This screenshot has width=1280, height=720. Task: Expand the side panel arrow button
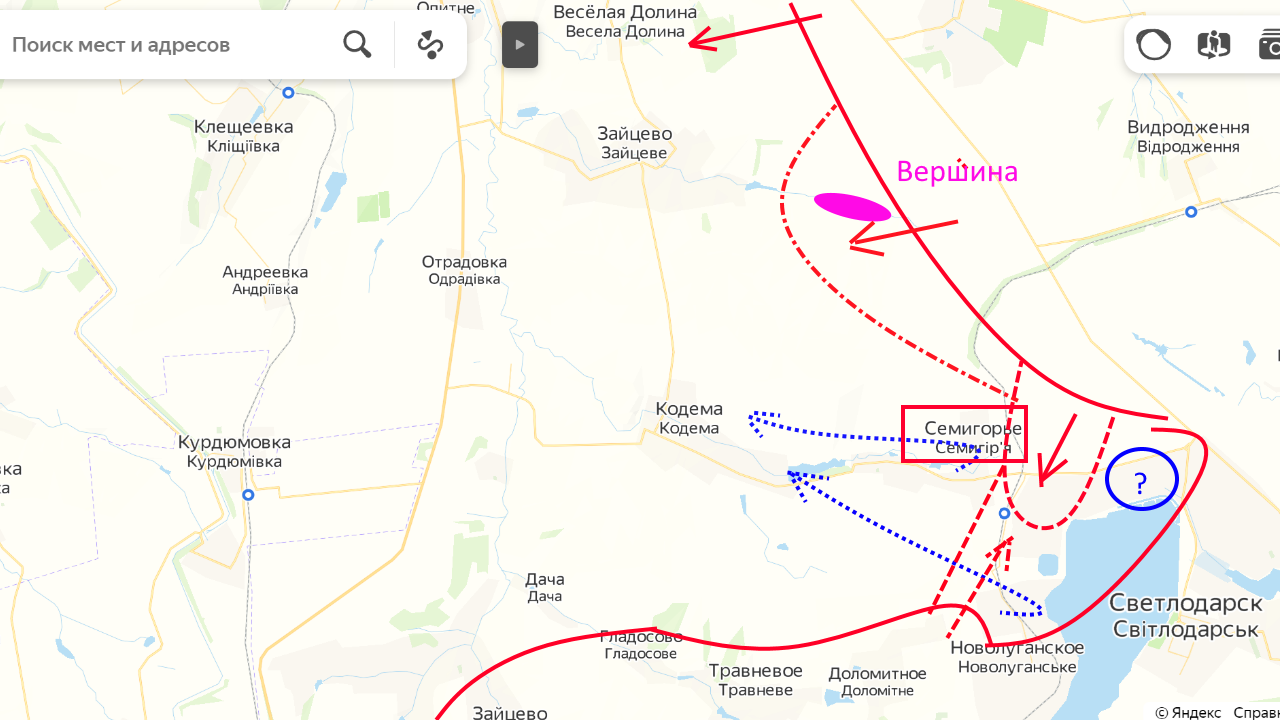pyautogui.click(x=520, y=45)
